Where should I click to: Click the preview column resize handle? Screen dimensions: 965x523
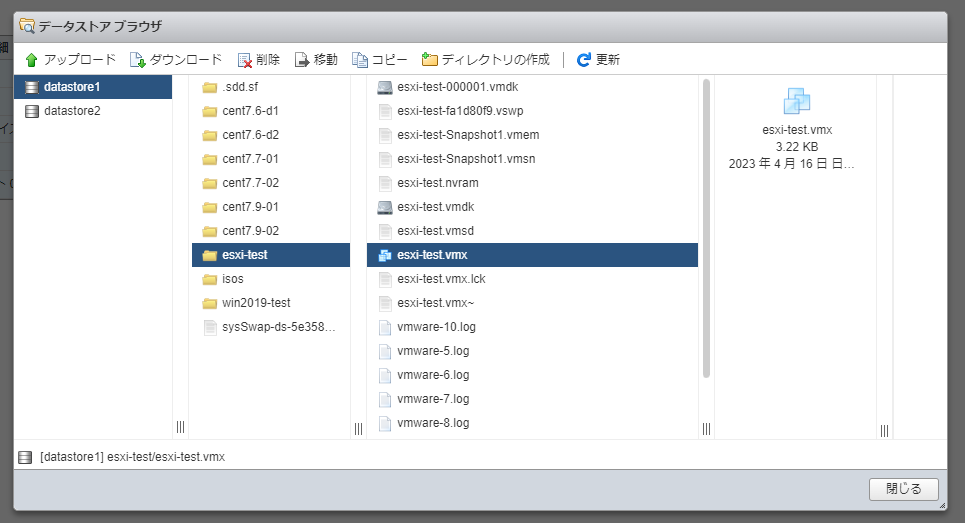(884, 431)
